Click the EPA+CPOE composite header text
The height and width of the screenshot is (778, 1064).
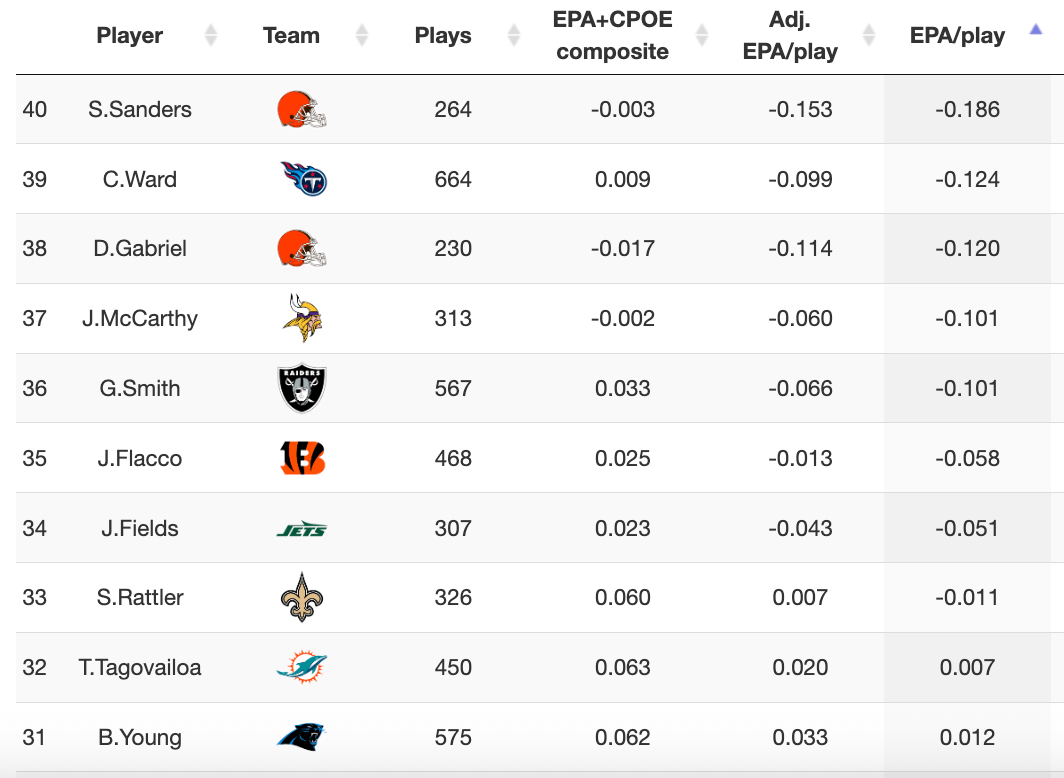point(612,36)
